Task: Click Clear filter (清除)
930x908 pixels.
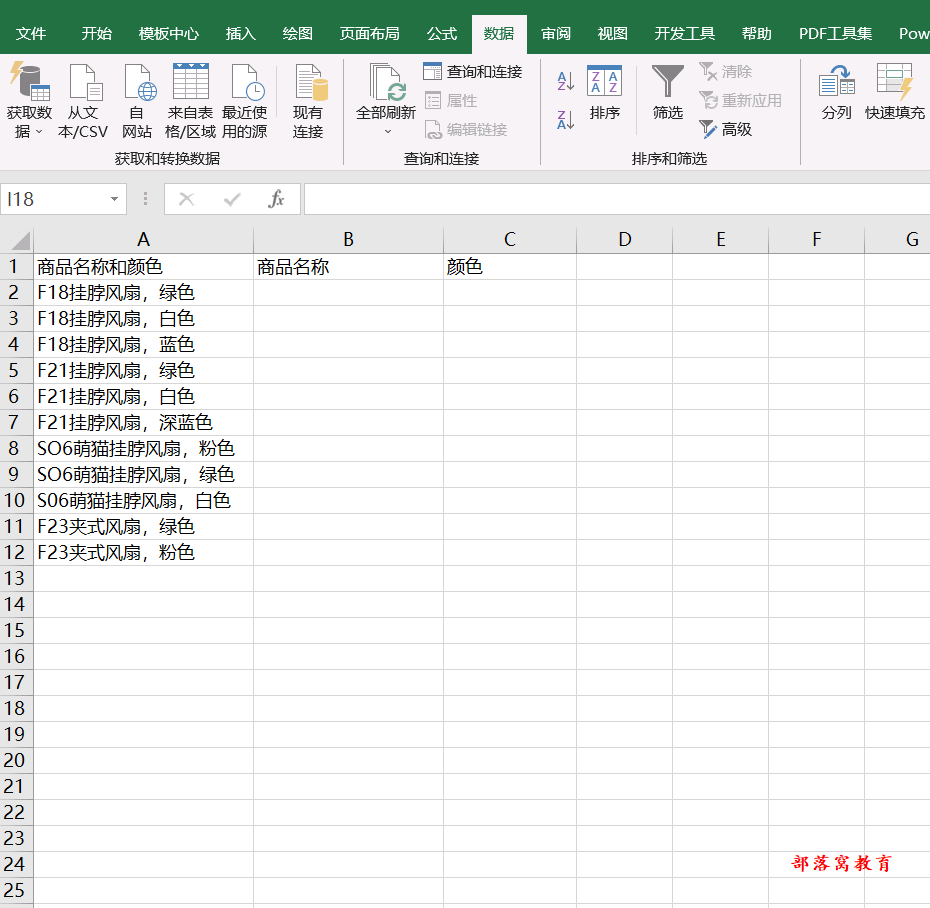Action: [726, 72]
